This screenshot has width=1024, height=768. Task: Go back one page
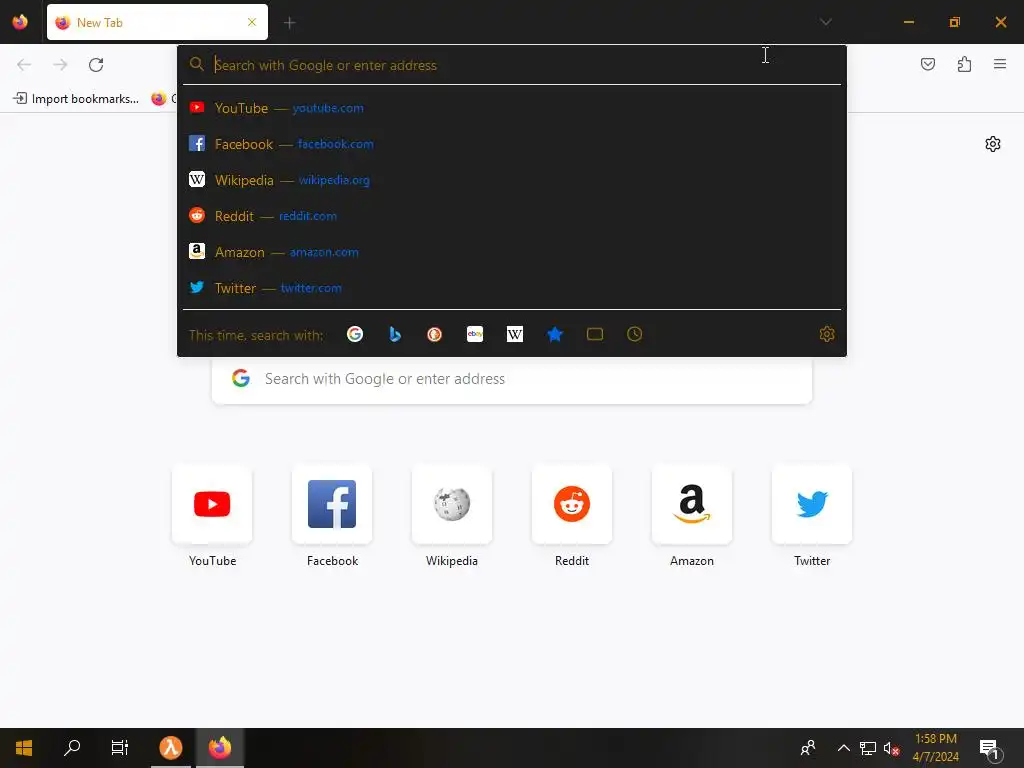click(24, 65)
